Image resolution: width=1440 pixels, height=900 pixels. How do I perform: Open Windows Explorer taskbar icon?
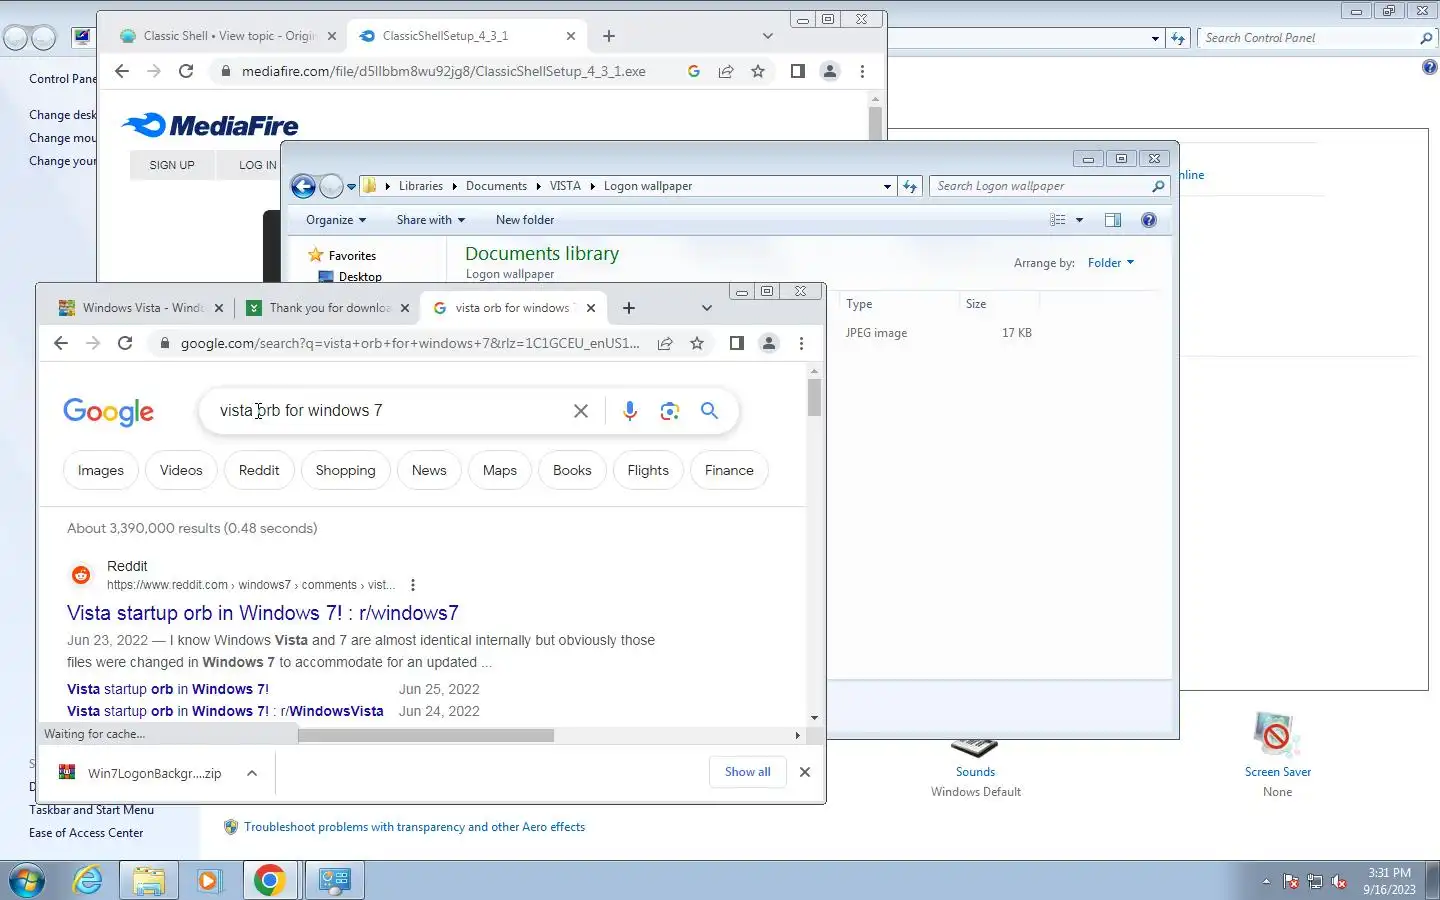(x=148, y=880)
